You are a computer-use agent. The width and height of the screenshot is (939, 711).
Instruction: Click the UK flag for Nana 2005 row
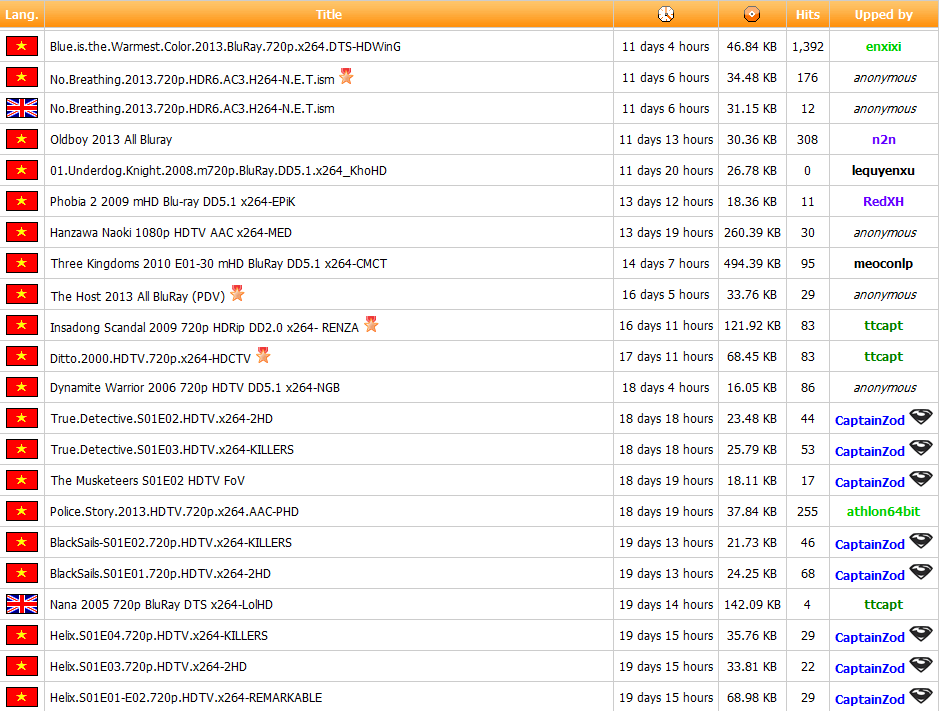pos(22,604)
